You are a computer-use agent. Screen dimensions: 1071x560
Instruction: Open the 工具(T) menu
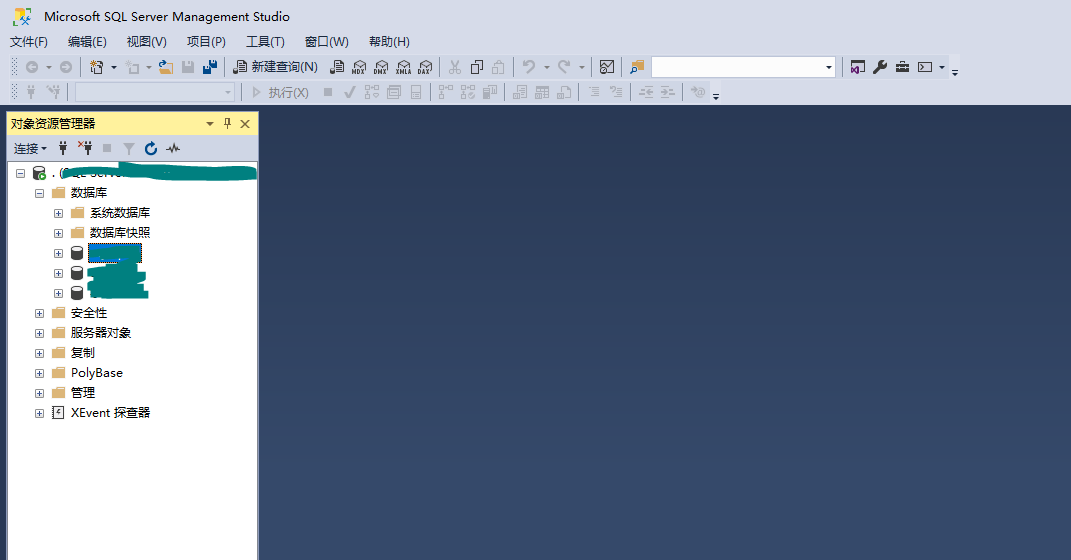[x=265, y=42]
